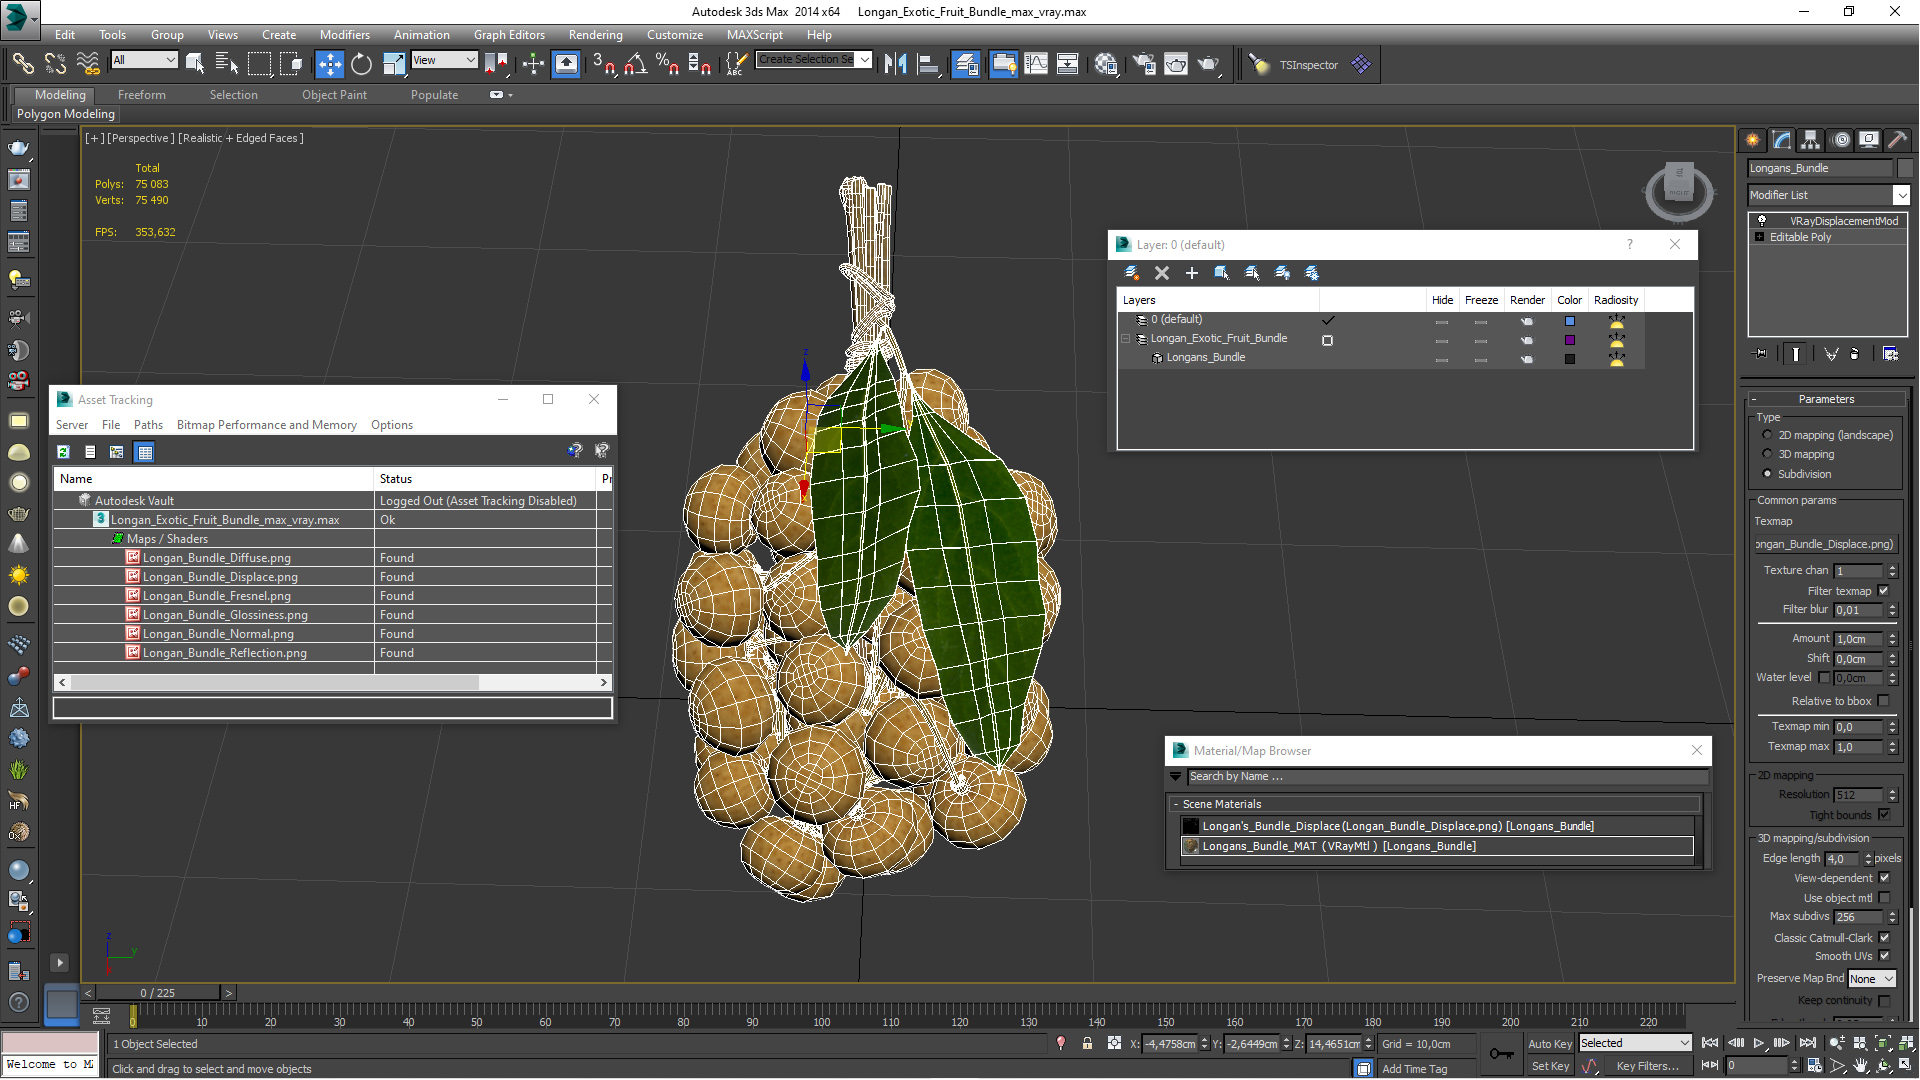Toggle Tight bounds checkbox
This screenshot has height=1080, width=1920.
(1884, 815)
